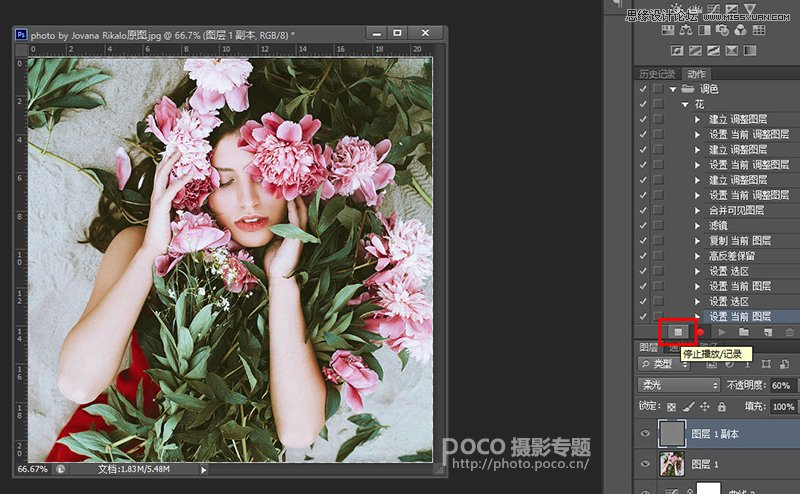This screenshot has width=800, height=494.
Task: Delete the selected action step
Action: point(790,332)
